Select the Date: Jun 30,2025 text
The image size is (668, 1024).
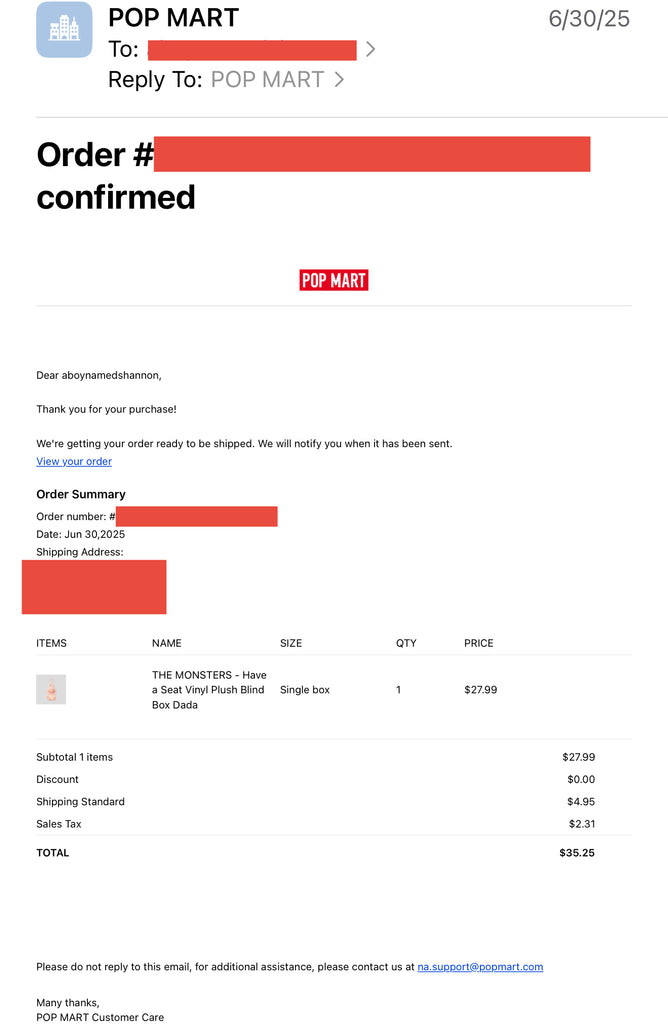click(80, 534)
